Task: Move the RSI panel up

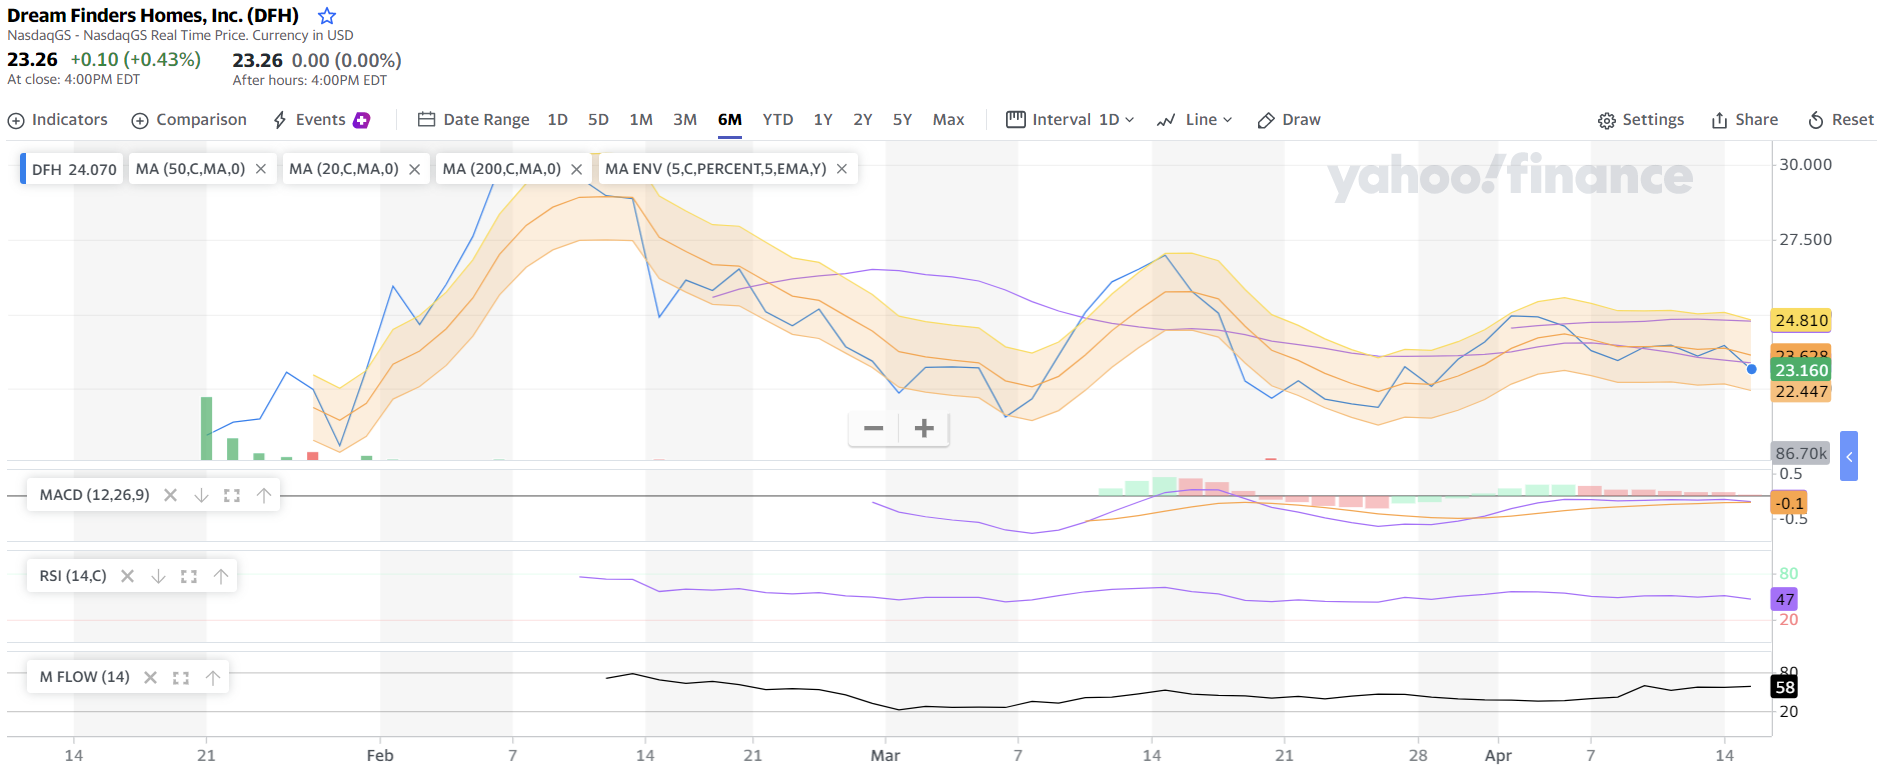Action: tap(221, 576)
